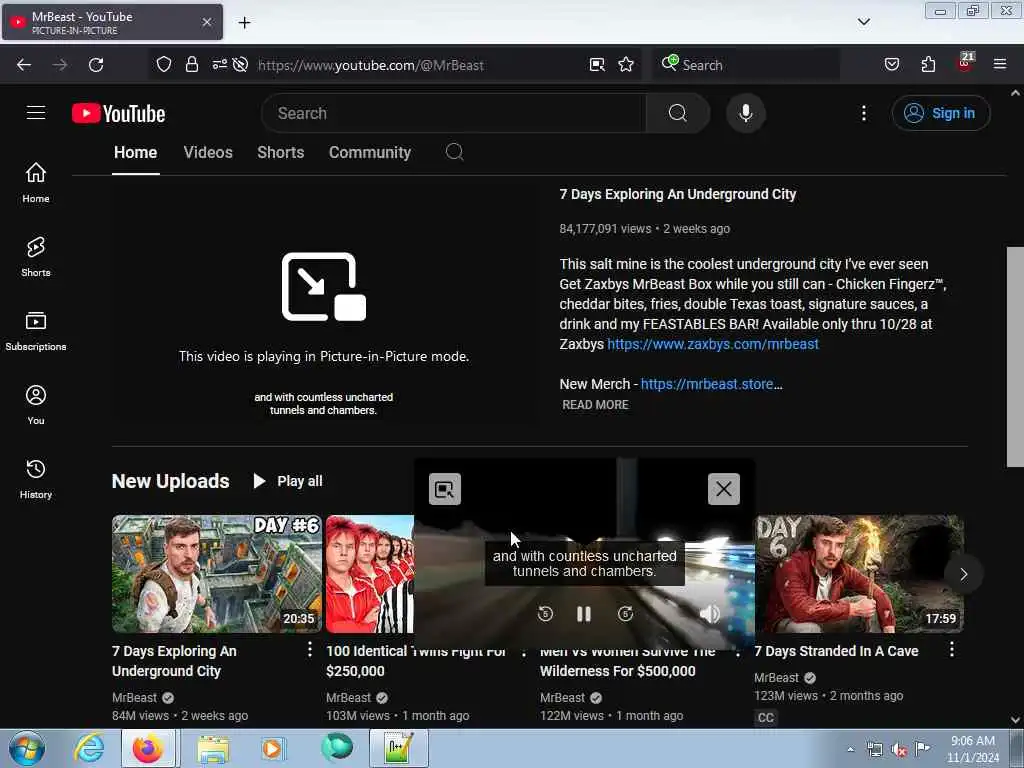This screenshot has width=1024, height=768.
Task: Mute the Picture-in-Picture video audio
Action: 710,614
